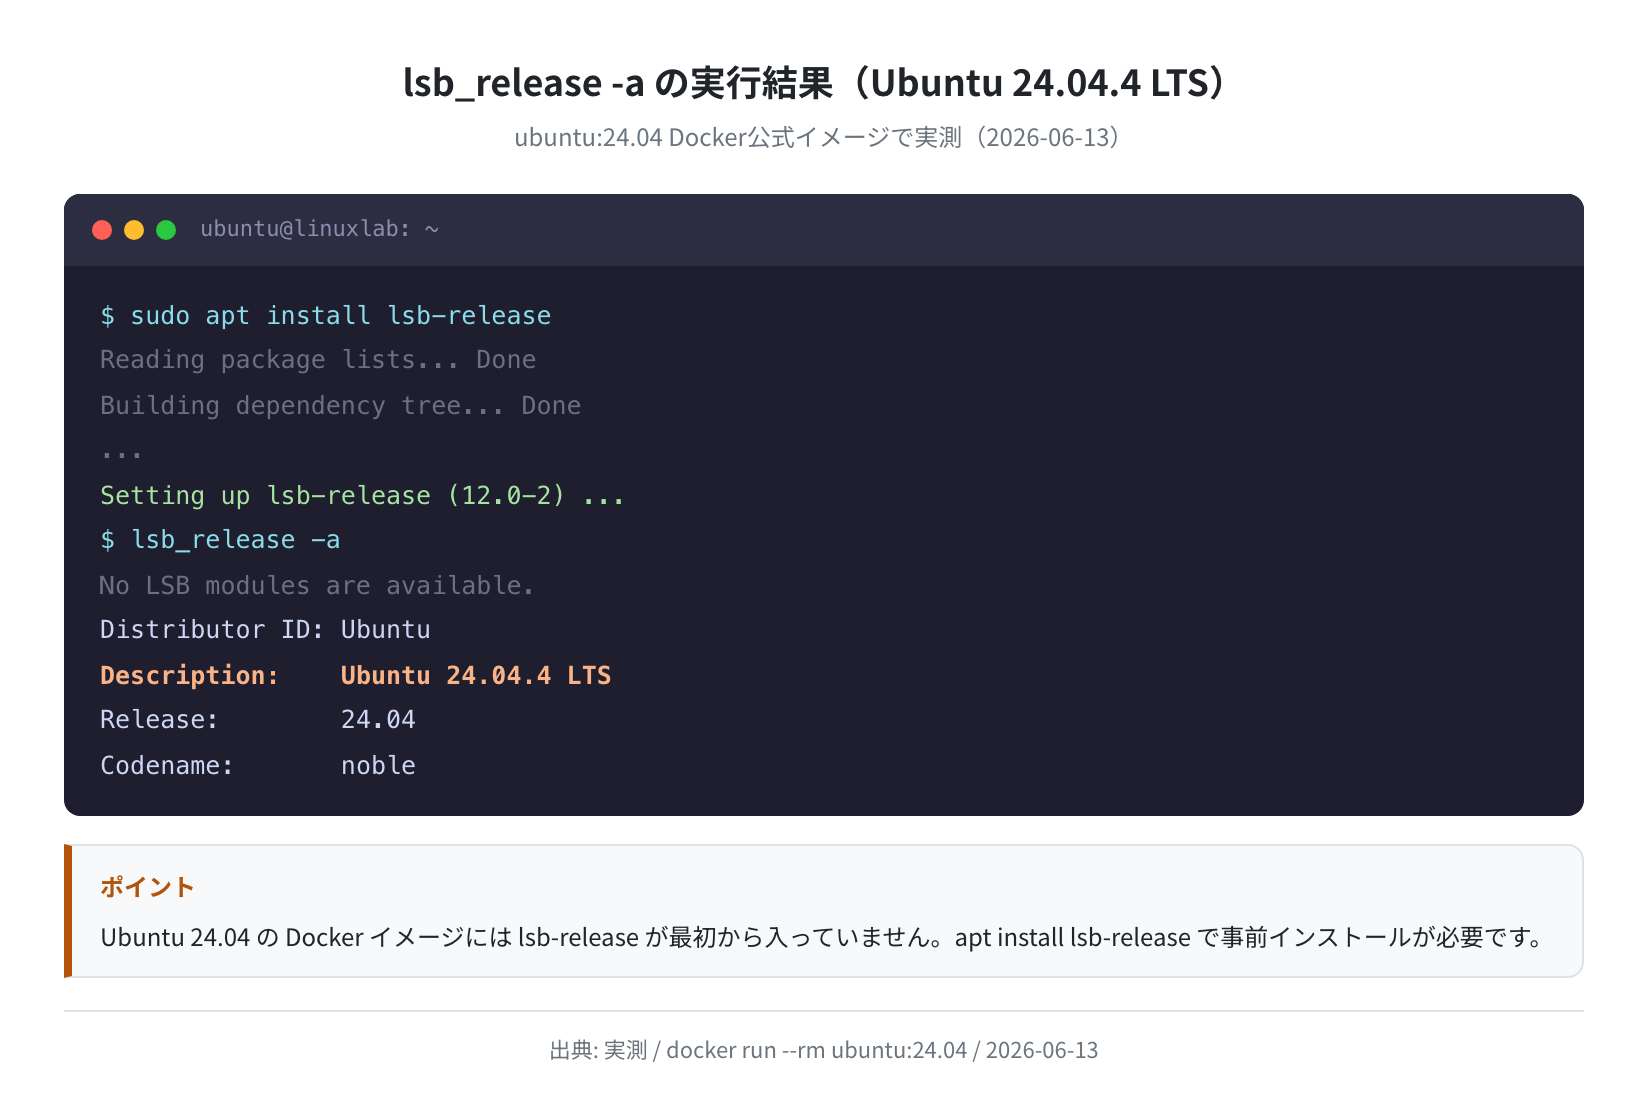Click the Setting up lsb-release (12.0-2) line
1648x1106 pixels.
[x=362, y=496]
